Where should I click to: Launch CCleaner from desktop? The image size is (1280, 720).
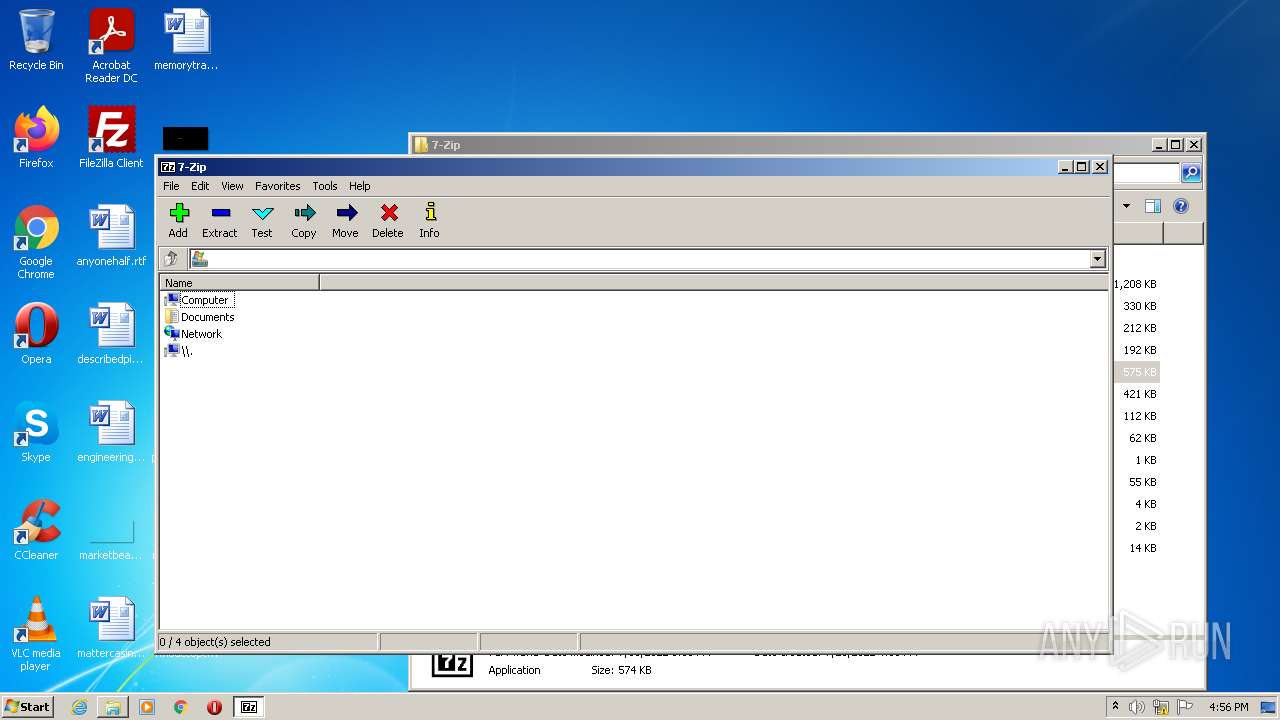click(36, 530)
